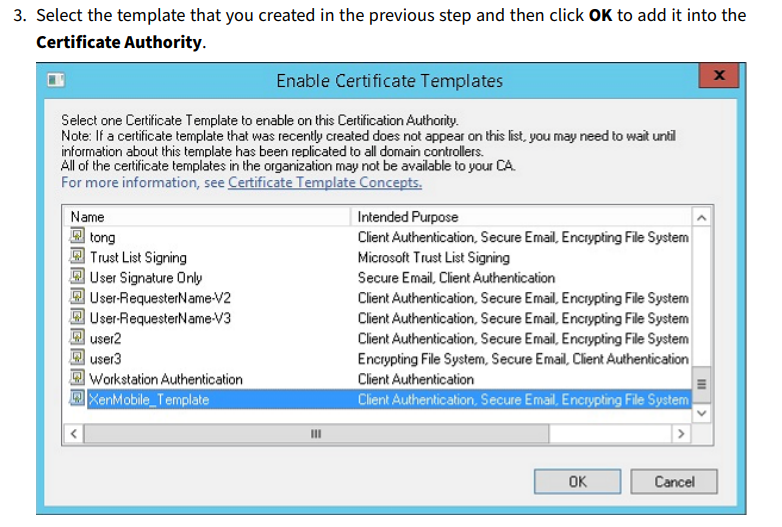Click the vertical scrollbar up arrow
782x527 pixels.
pyautogui.click(x=702, y=217)
